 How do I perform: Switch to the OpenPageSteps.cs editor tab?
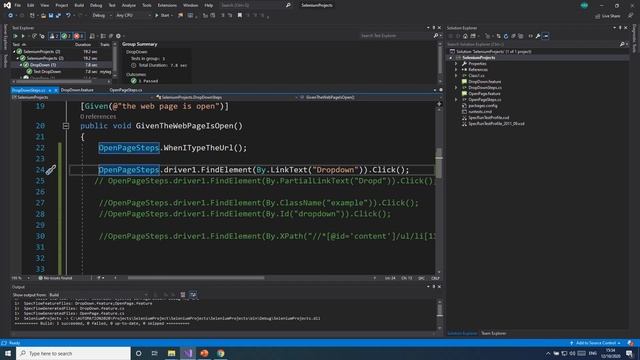(x=126, y=90)
